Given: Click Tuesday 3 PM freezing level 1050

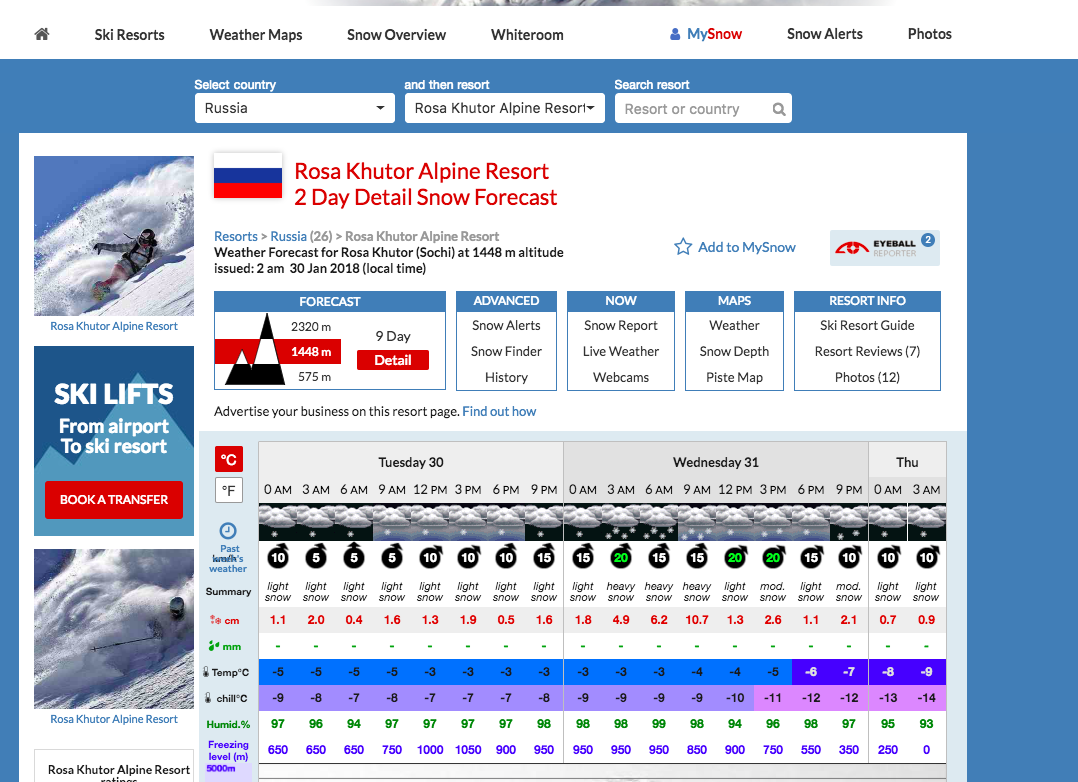Looking at the screenshot, I should point(468,750).
